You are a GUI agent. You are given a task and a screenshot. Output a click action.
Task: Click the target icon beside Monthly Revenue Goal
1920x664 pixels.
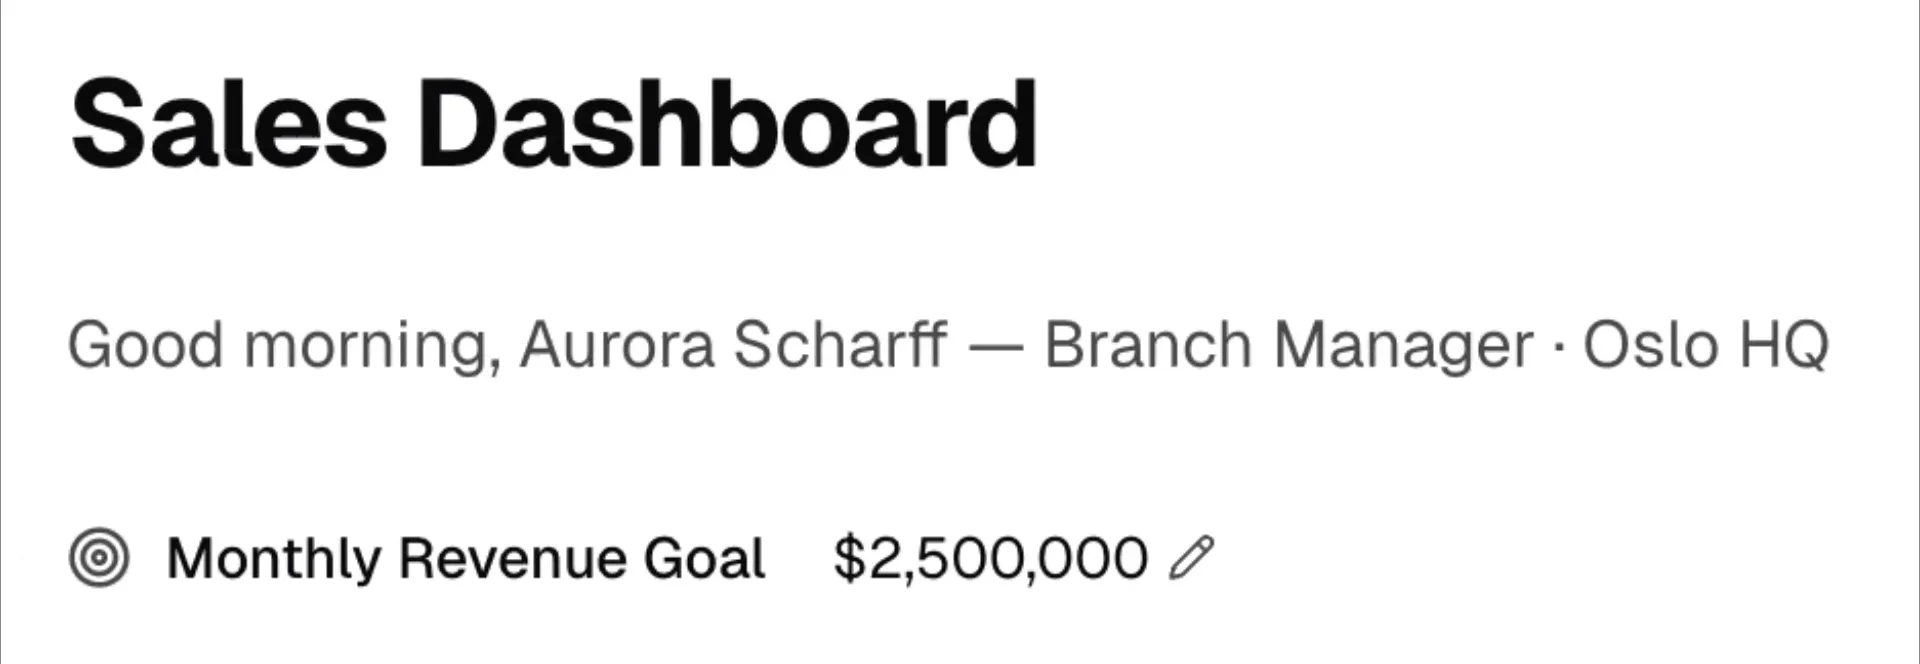pos(99,558)
